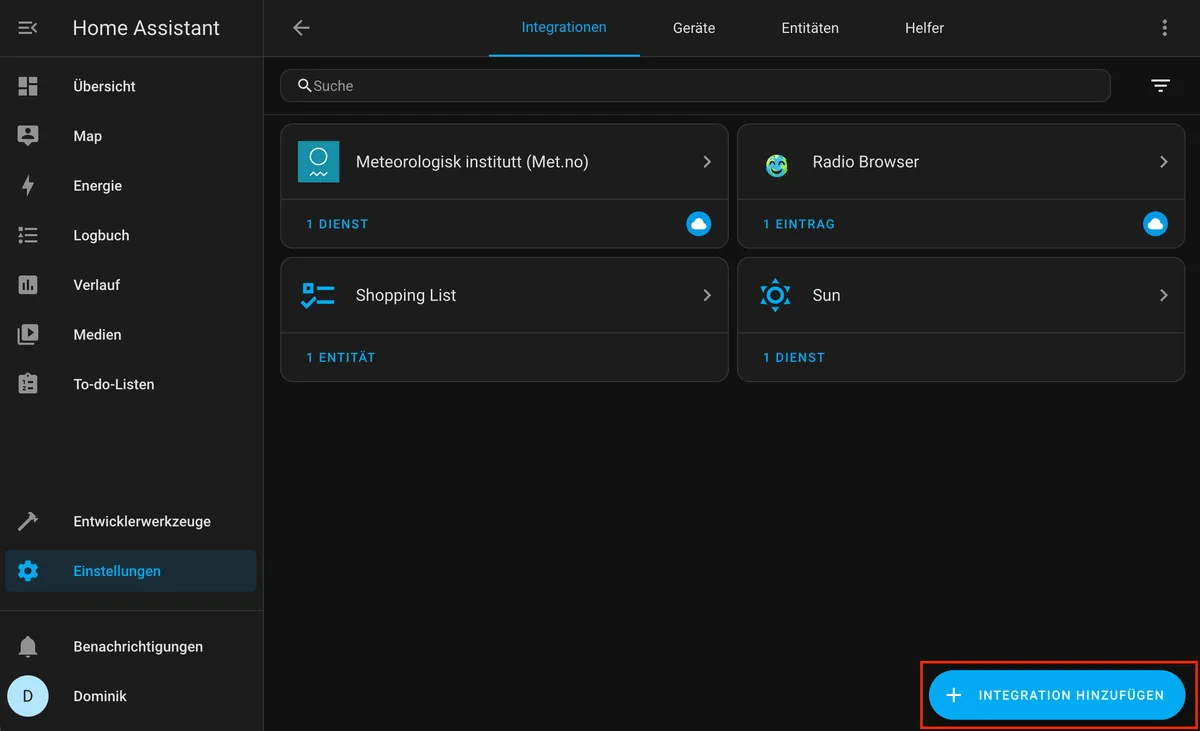
Task: Focus the Suche search field
Action: 695,86
